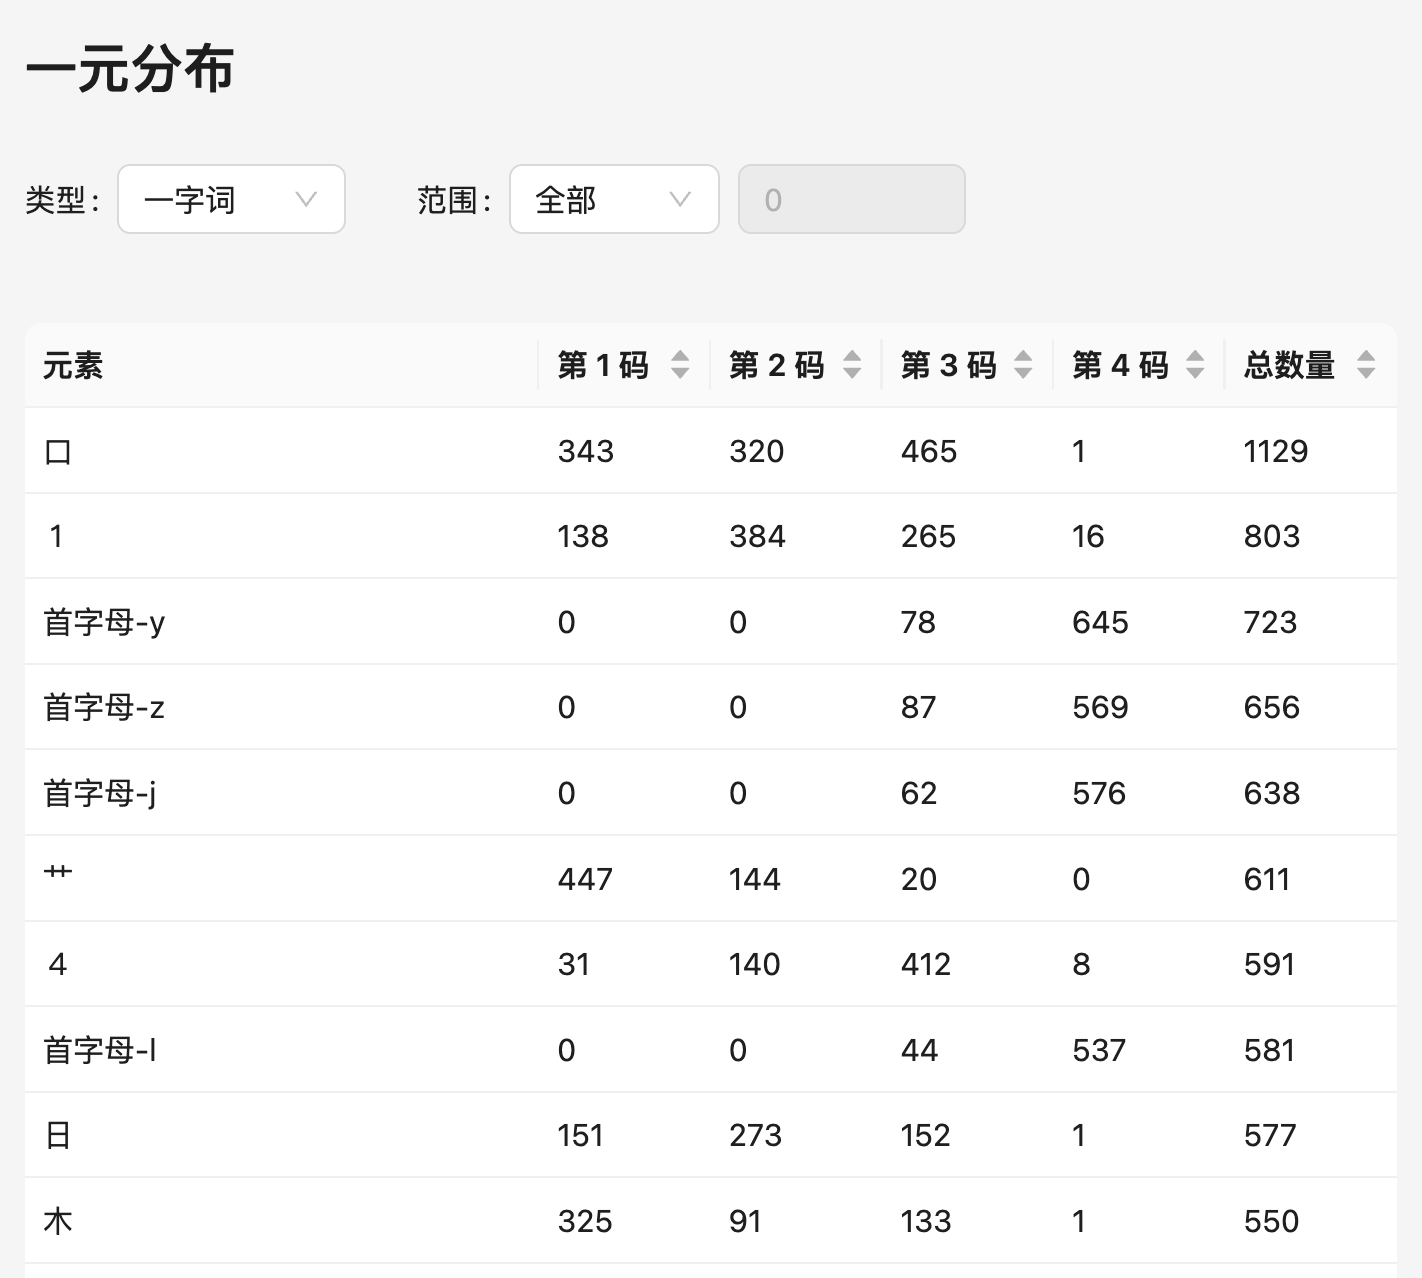This screenshot has height=1278, width=1422.
Task: Click the 第 3 码 sort arrows
Action: point(1023,365)
